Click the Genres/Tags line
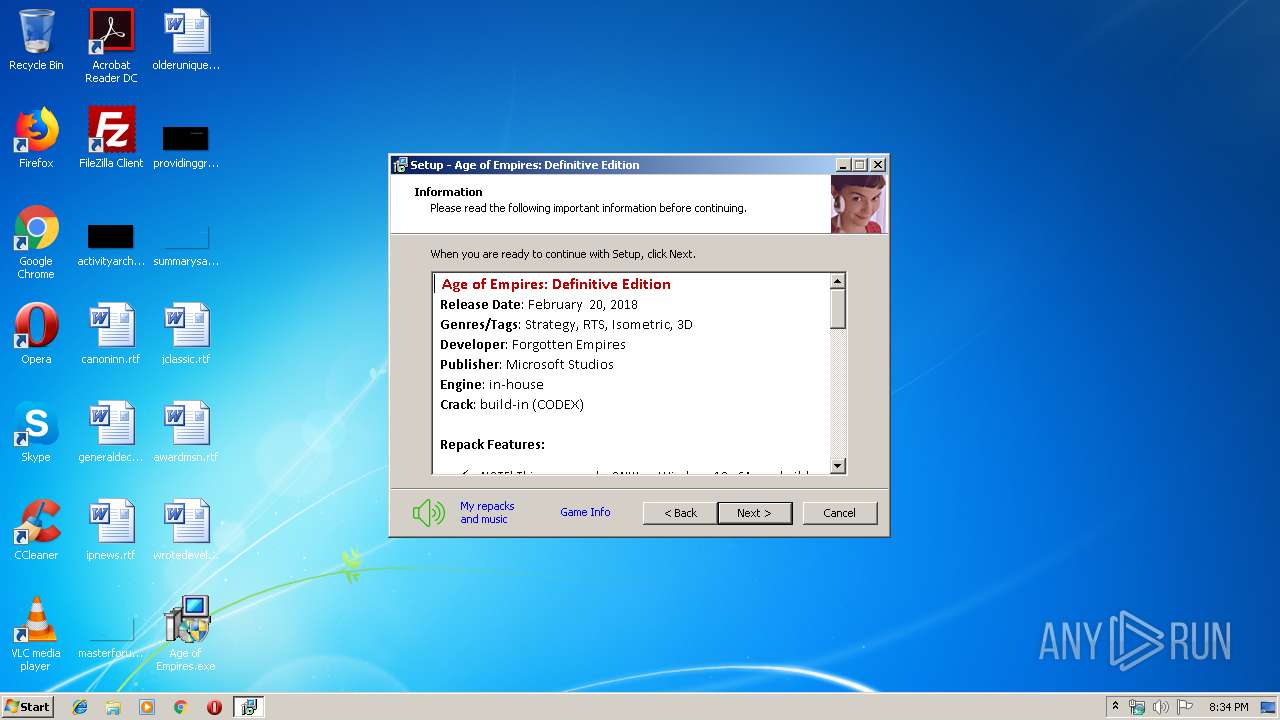1280x720 pixels. [566, 324]
